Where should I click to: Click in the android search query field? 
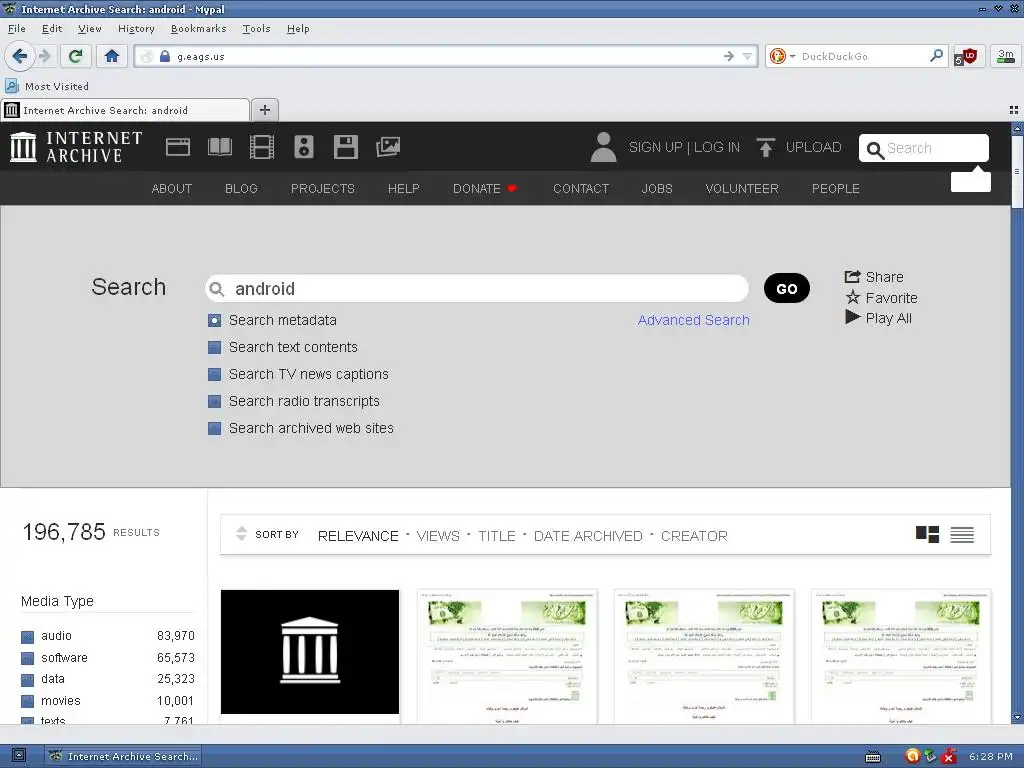477,289
